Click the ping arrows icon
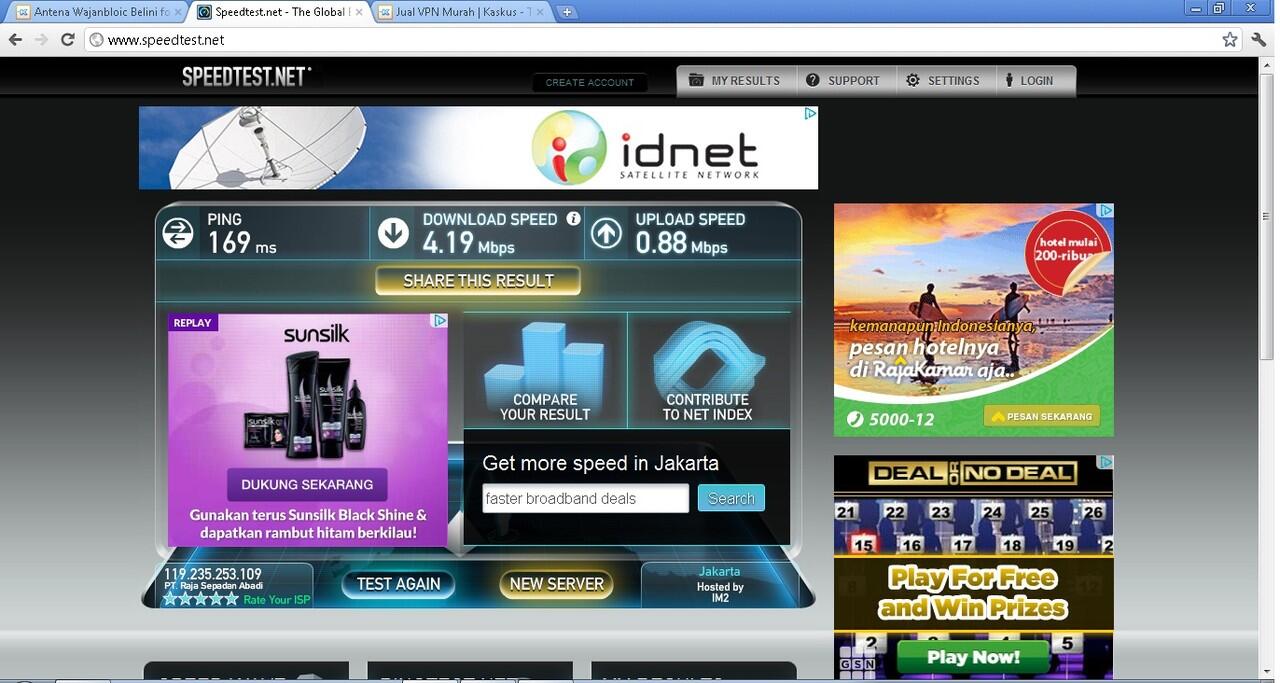The height and width of the screenshot is (683, 1280). (x=178, y=233)
